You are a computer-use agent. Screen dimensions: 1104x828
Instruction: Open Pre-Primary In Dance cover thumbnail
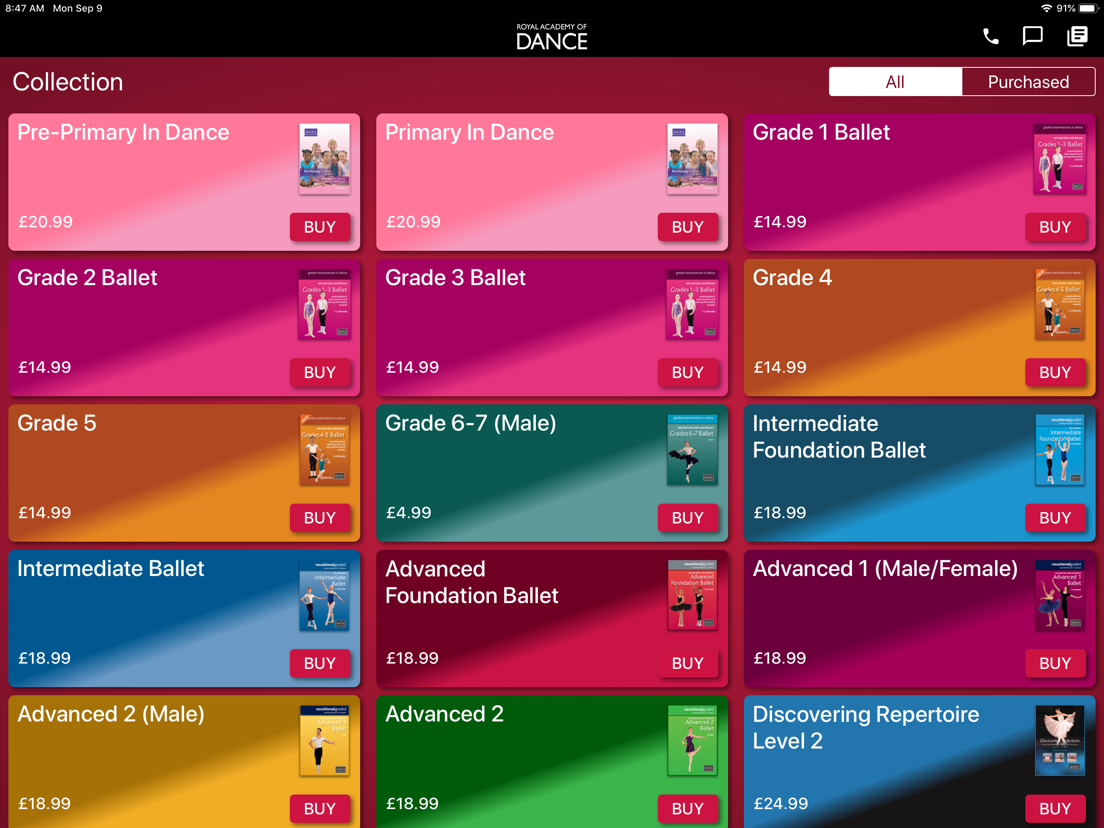click(325, 159)
